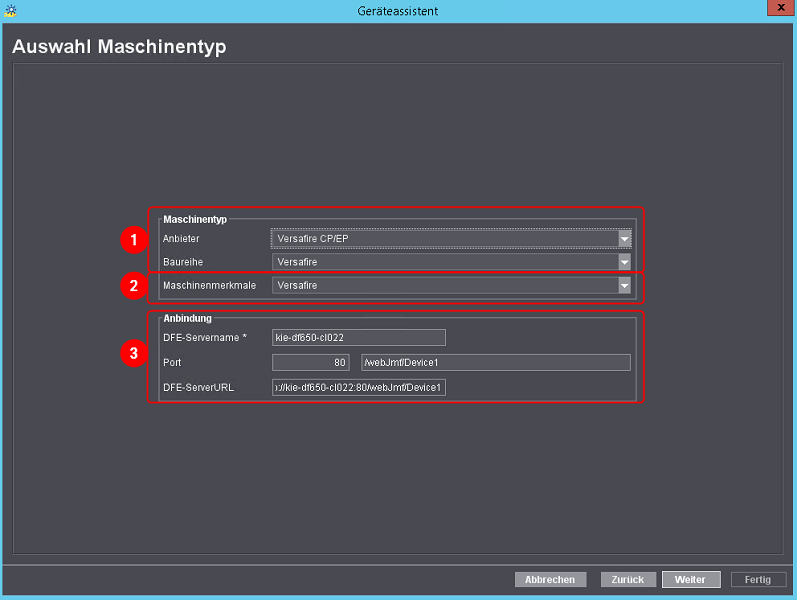Go back with the Zurück button

[628, 580]
